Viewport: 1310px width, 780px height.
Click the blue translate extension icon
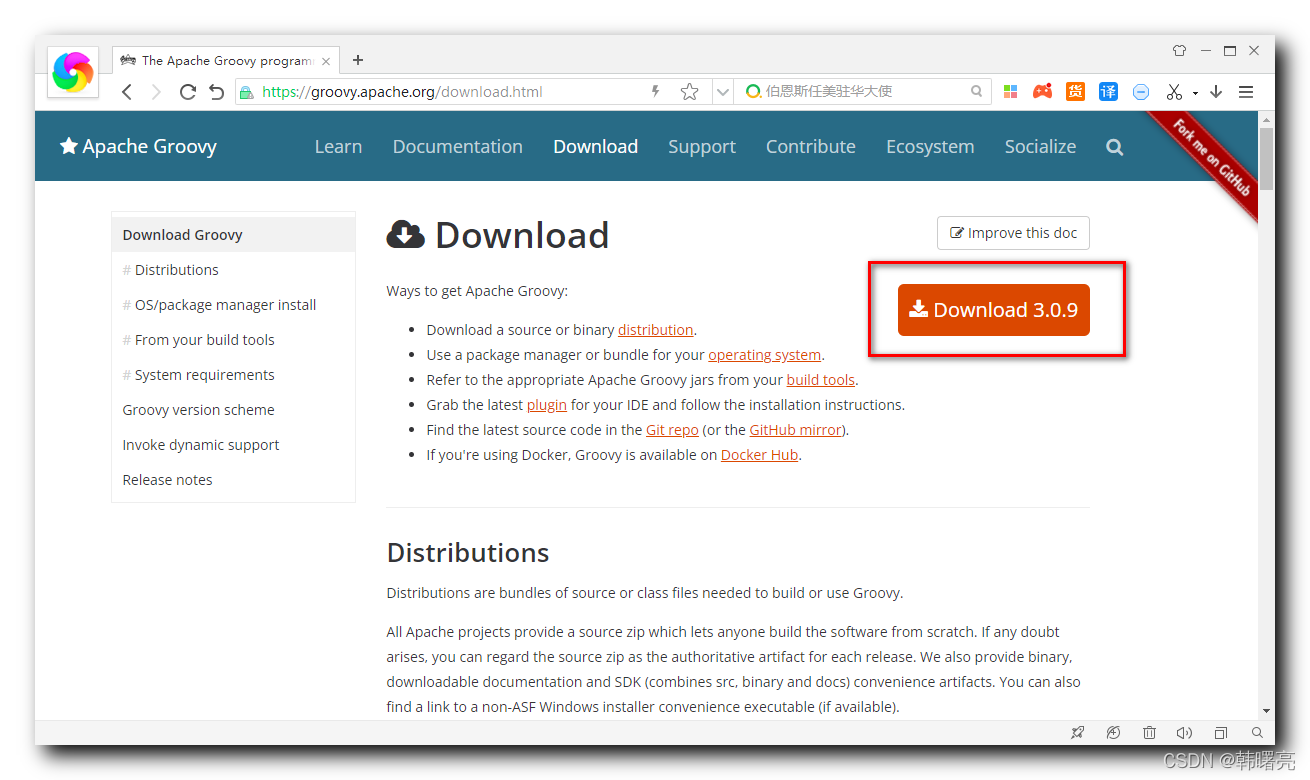(1108, 91)
